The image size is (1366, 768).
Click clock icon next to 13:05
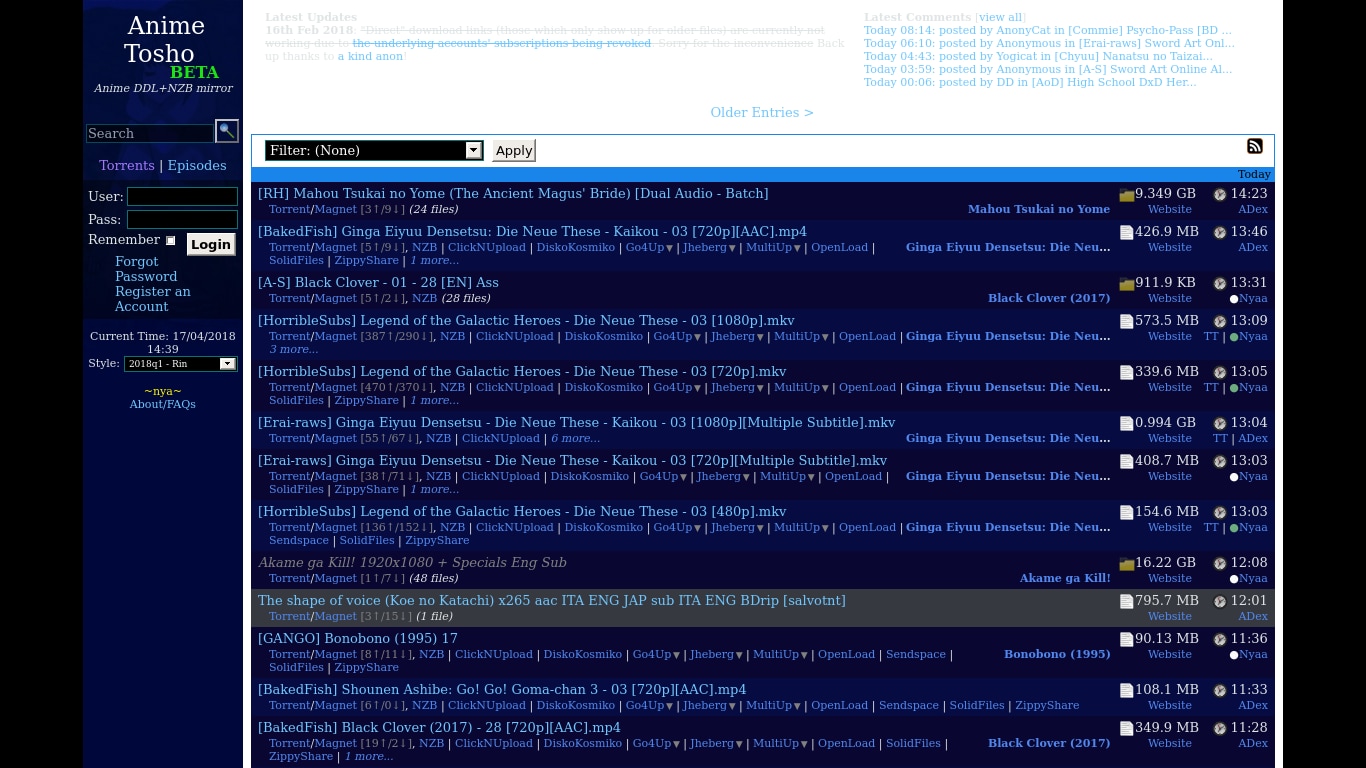coord(1219,373)
